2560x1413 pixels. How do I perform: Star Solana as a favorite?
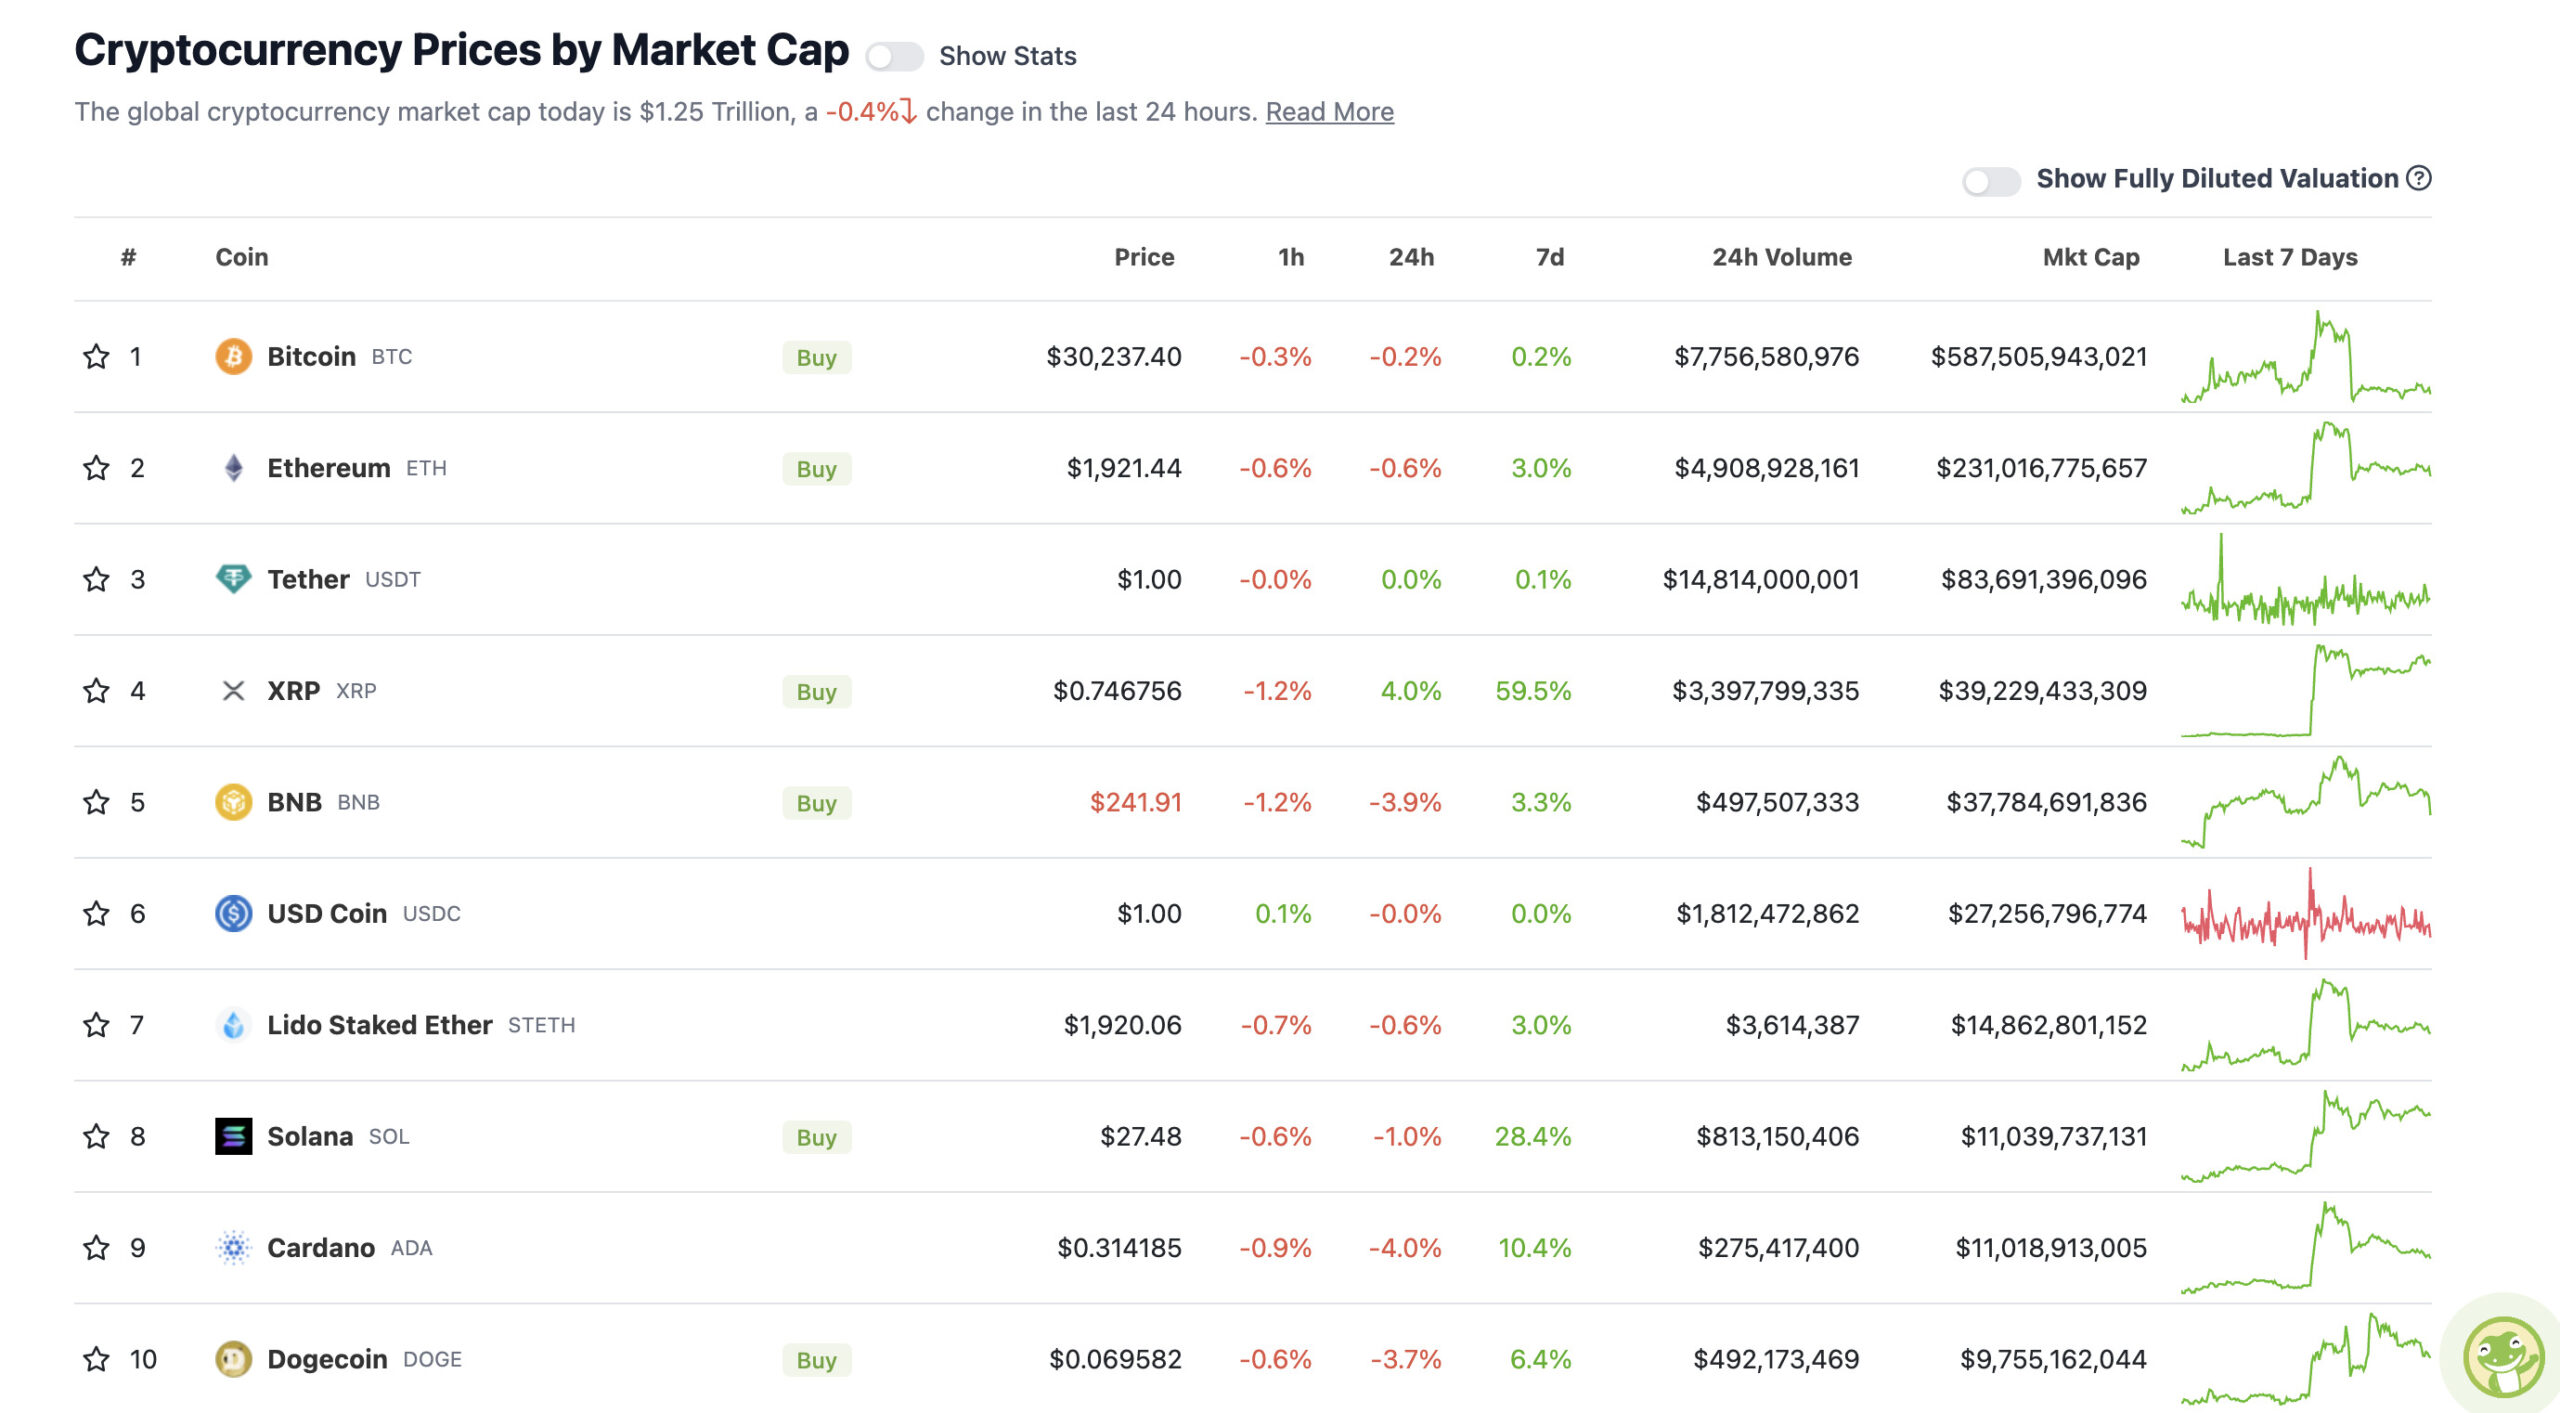(96, 1137)
